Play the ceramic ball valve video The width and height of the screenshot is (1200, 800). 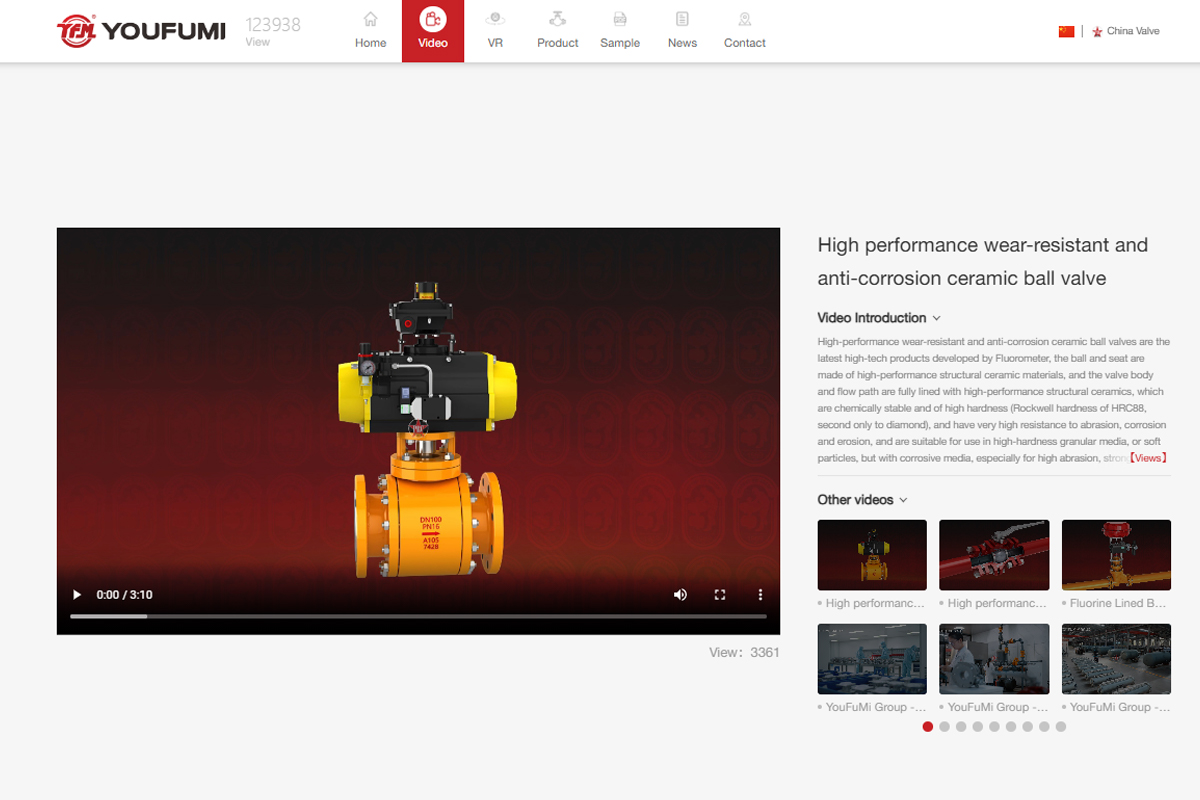[x=77, y=595]
